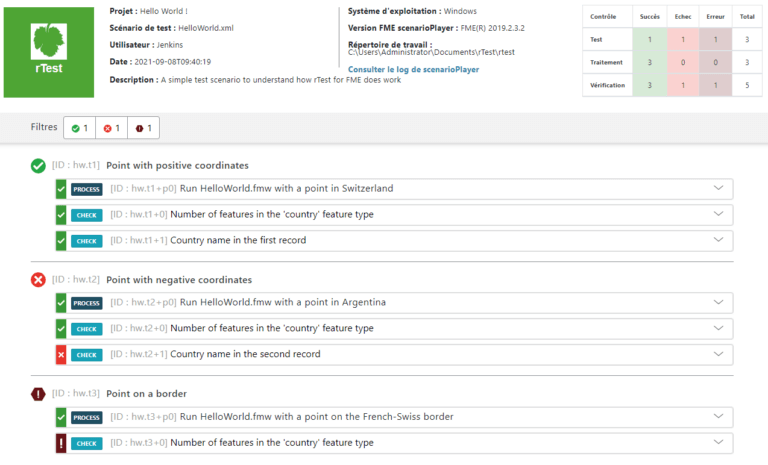Click the dark red error icon of test hw.t3
The height and width of the screenshot is (465, 768).
38,394
